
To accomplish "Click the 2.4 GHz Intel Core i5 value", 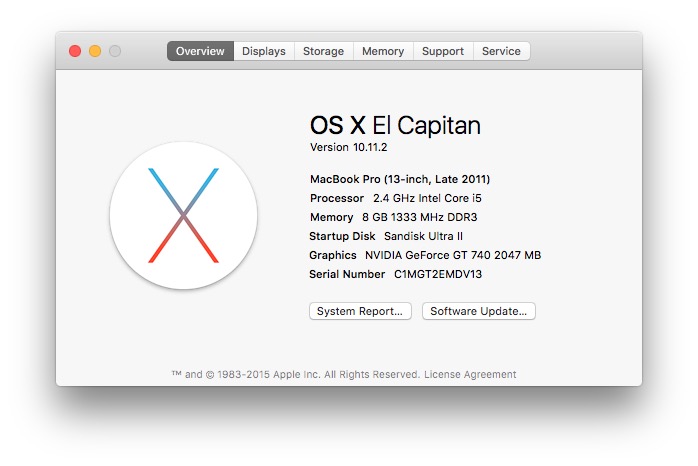I will point(427,198).
